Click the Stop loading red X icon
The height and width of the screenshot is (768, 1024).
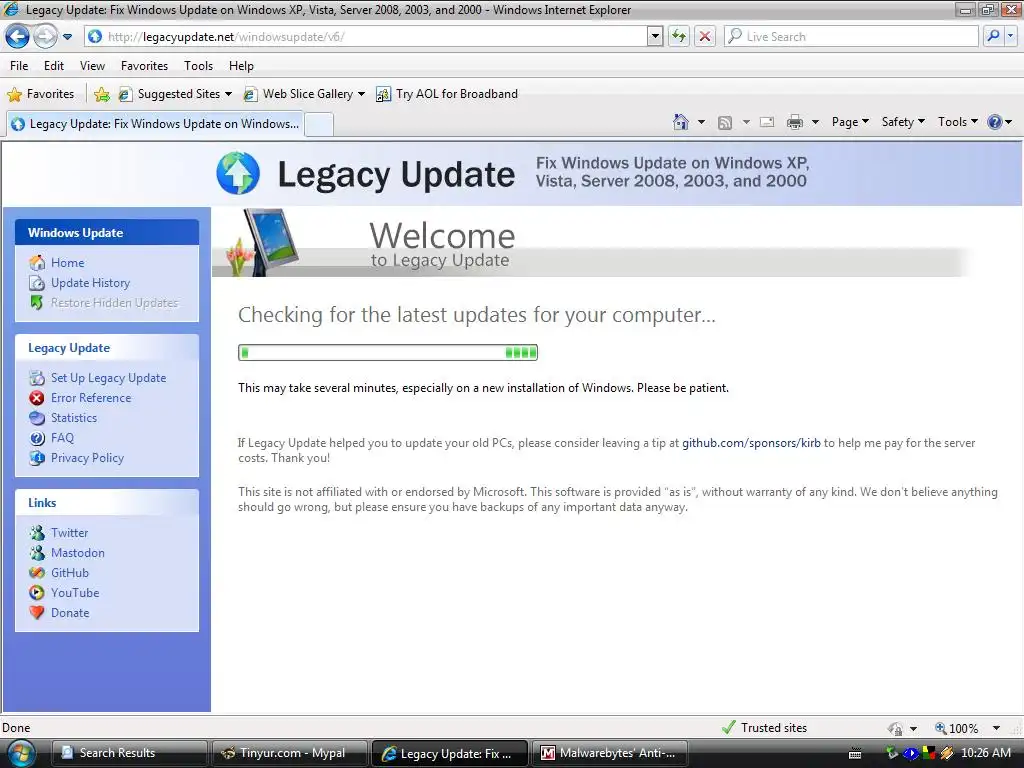pyautogui.click(x=705, y=37)
